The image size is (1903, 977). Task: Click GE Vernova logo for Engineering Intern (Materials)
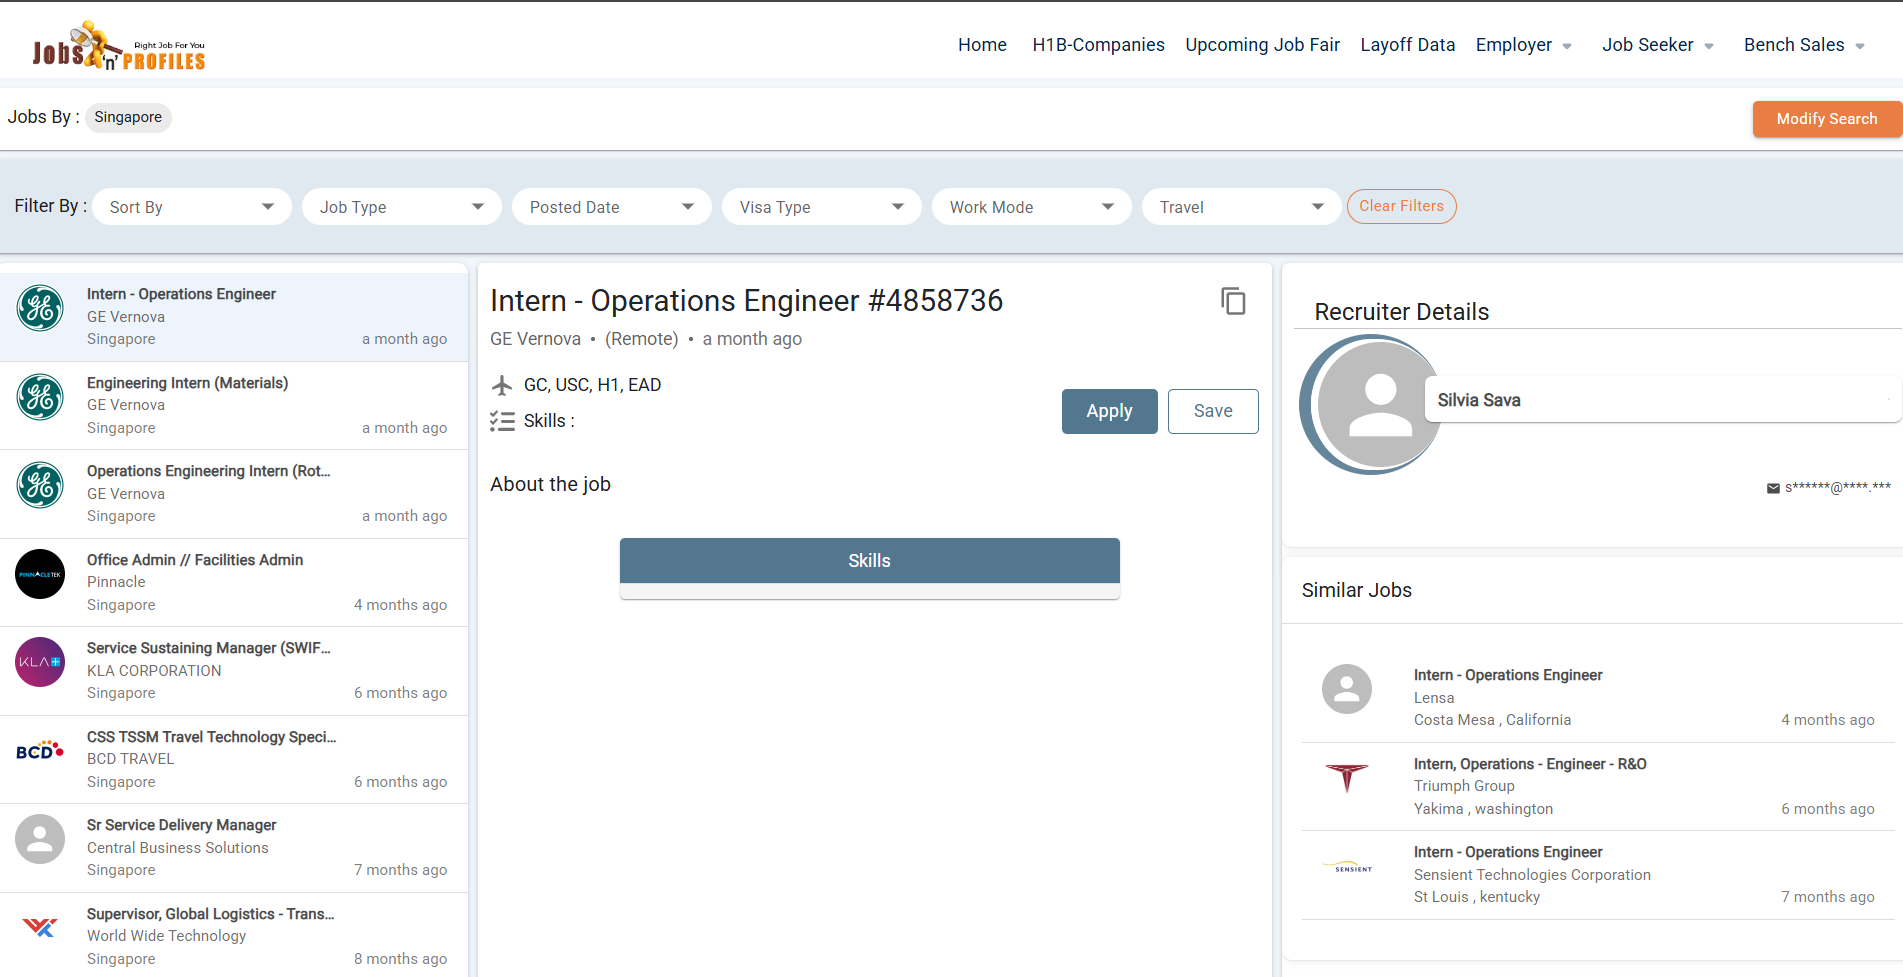tap(40, 396)
